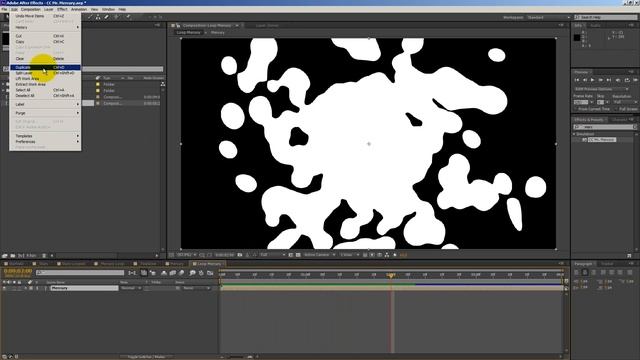Image resolution: width=640 pixels, height=360 pixels.
Task: Open the Composition menu
Action: tap(31, 9)
